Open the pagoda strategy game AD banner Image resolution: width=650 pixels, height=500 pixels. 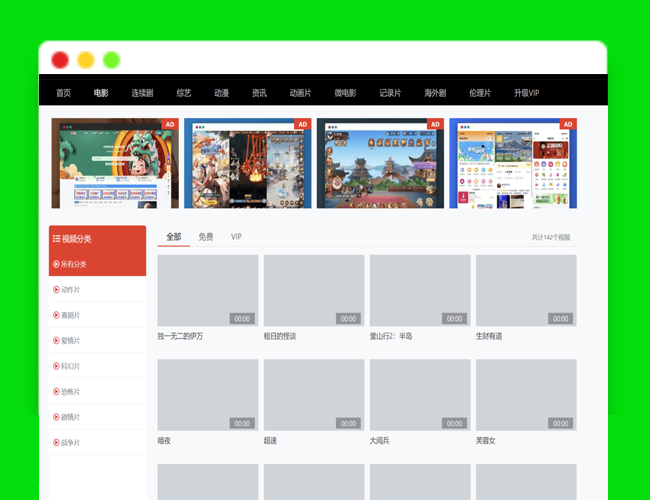tap(381, 163)
